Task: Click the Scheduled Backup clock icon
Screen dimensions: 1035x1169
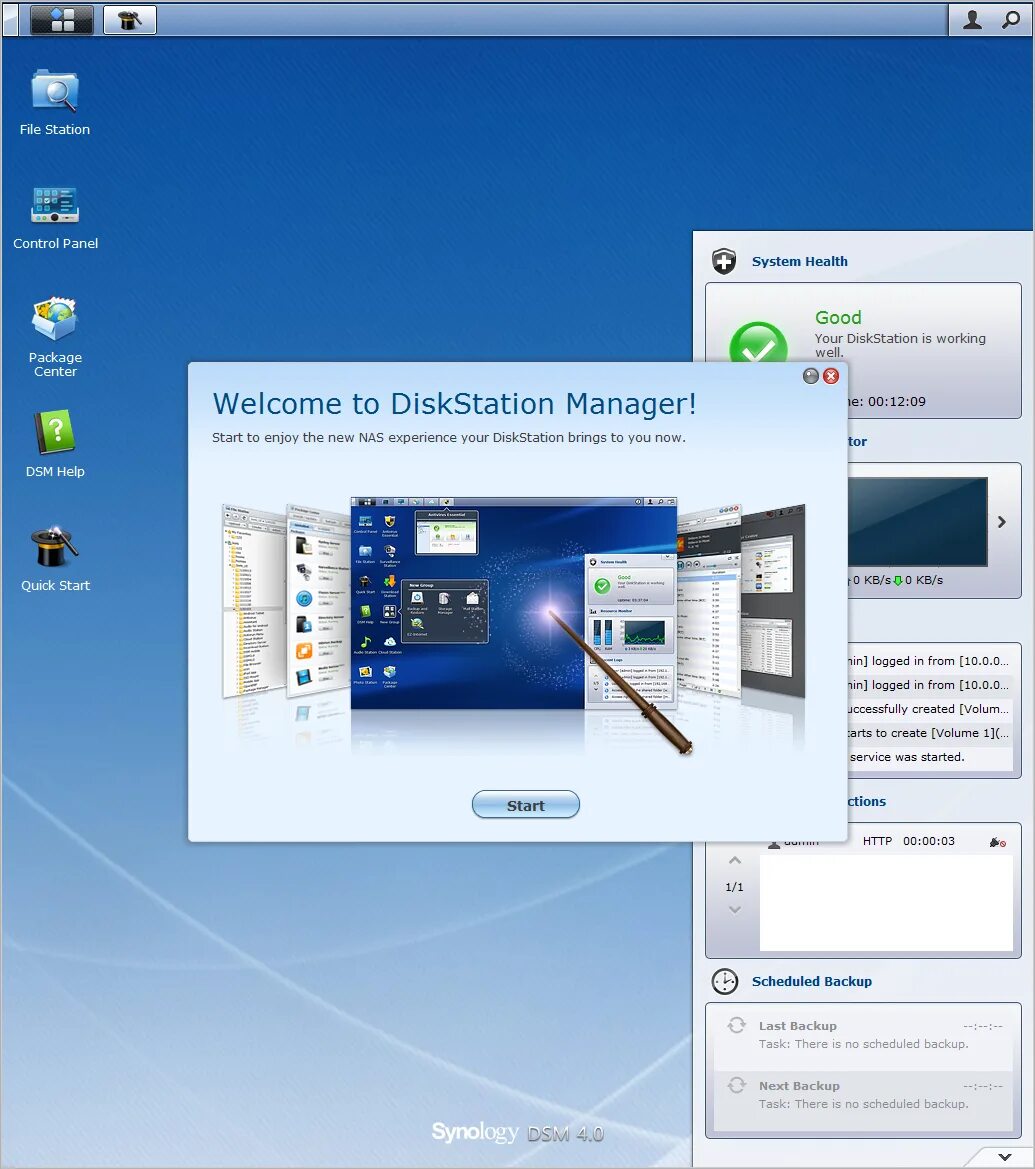Action: pyautogui.click(x=724, y=981)
